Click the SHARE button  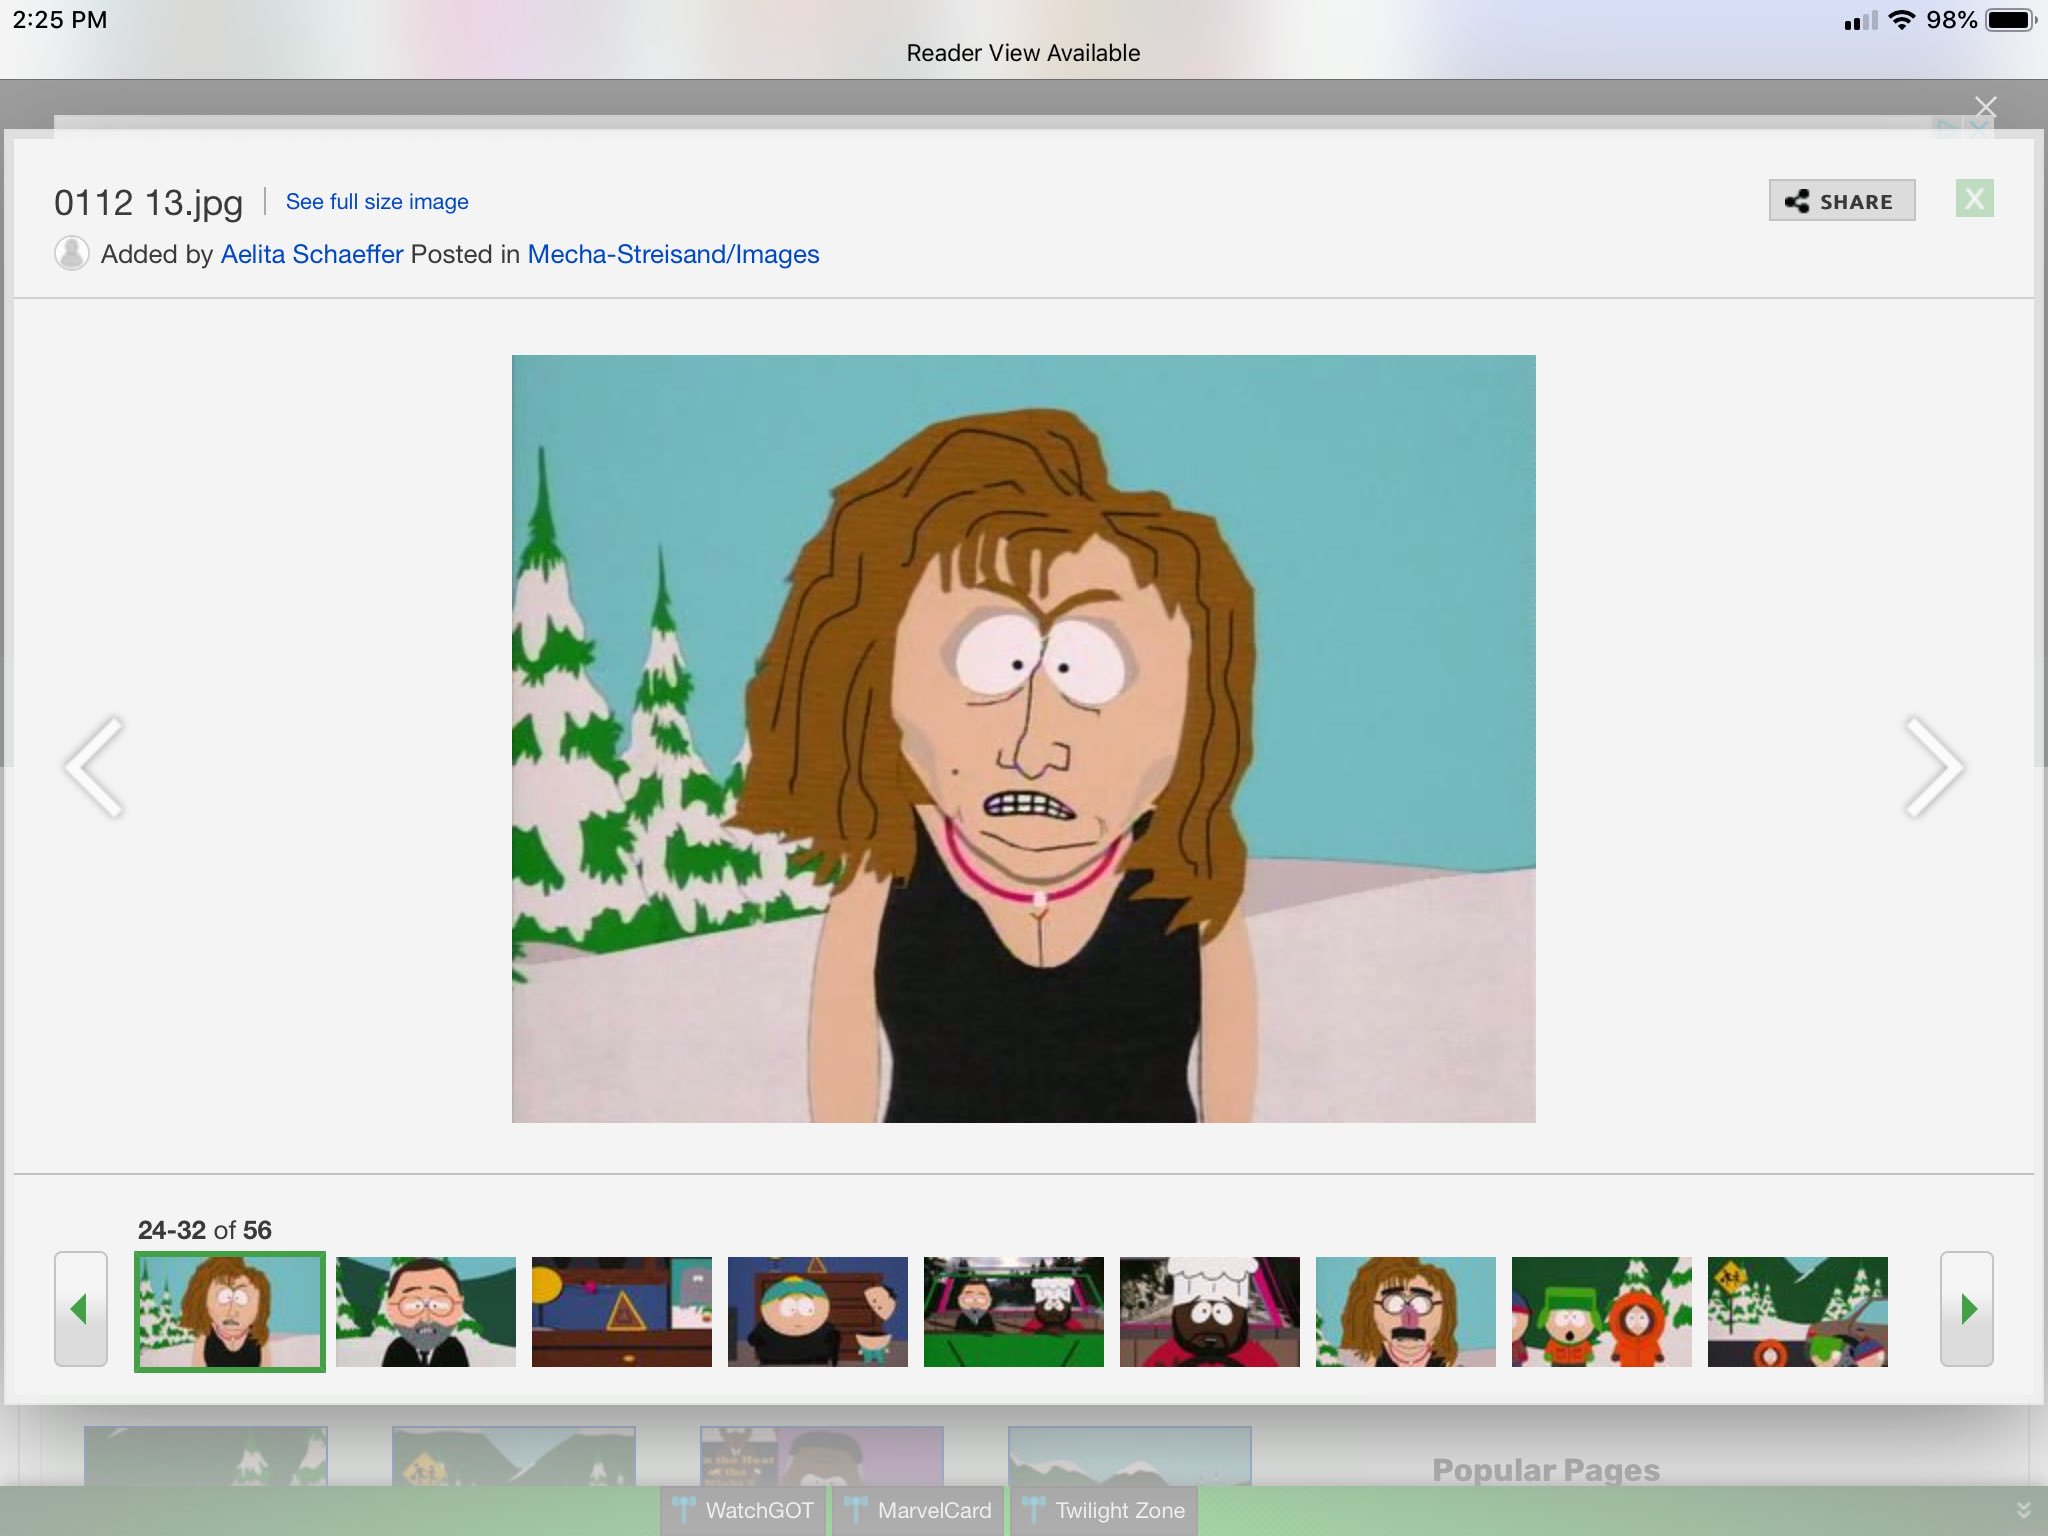click(1841, 201)
